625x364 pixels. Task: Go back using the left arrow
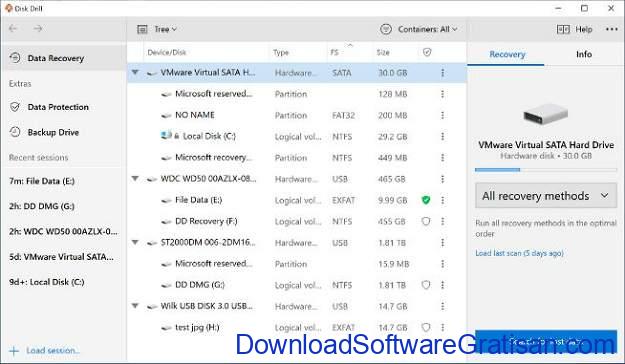click(13, 29)
